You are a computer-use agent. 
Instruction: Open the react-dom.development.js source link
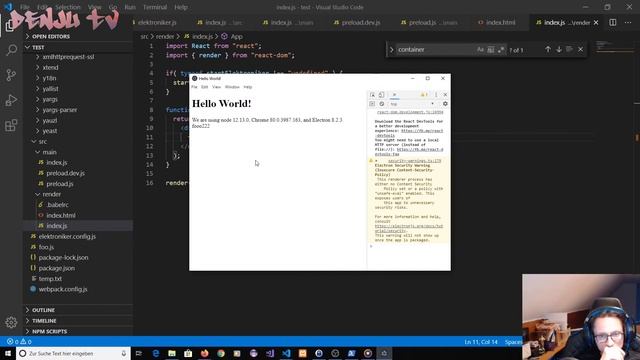point(410,112)
